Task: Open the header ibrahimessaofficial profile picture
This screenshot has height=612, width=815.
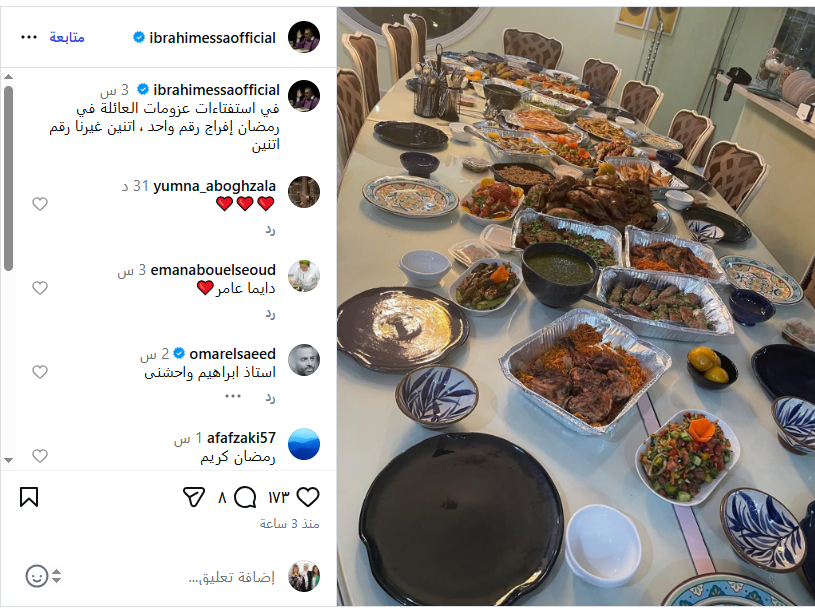Action: (x=304, y=37)
